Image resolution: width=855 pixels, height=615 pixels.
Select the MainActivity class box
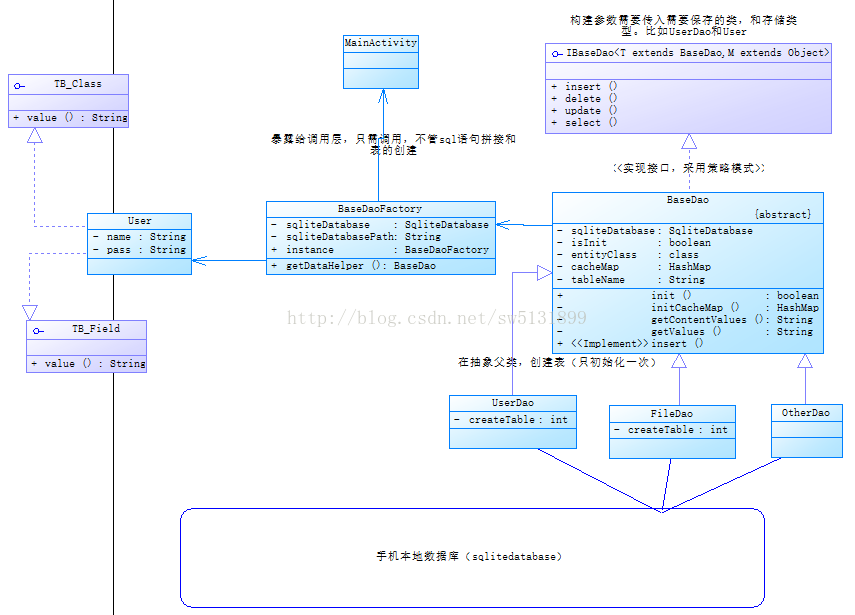[x=381, y=62]
